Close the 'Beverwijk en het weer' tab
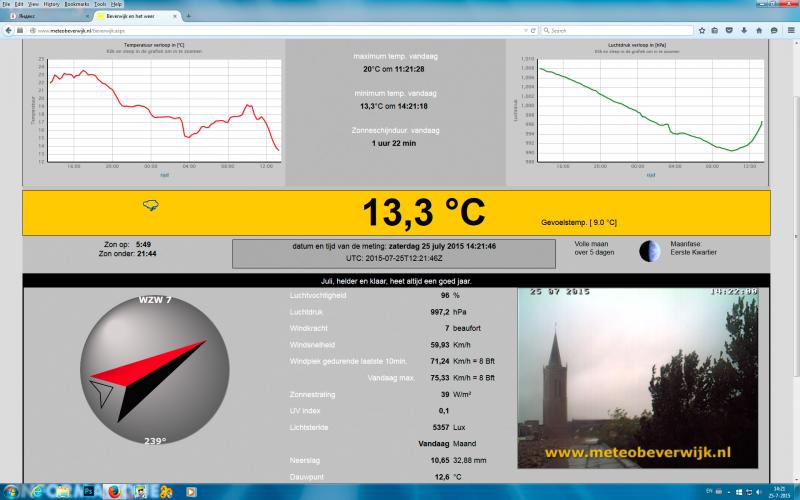 click(175, 16)
